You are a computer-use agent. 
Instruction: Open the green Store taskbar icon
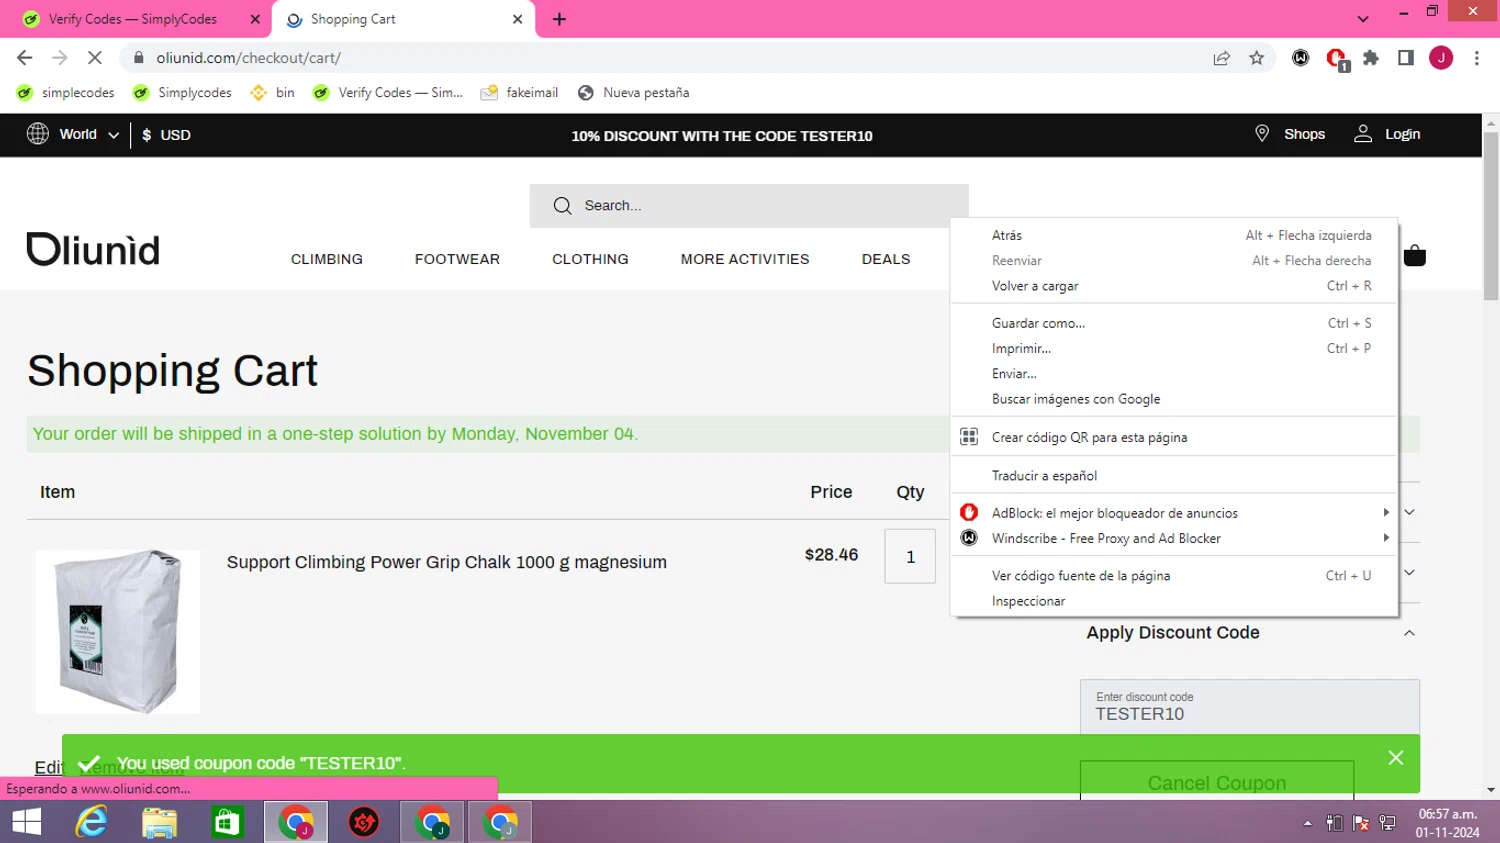228,822
